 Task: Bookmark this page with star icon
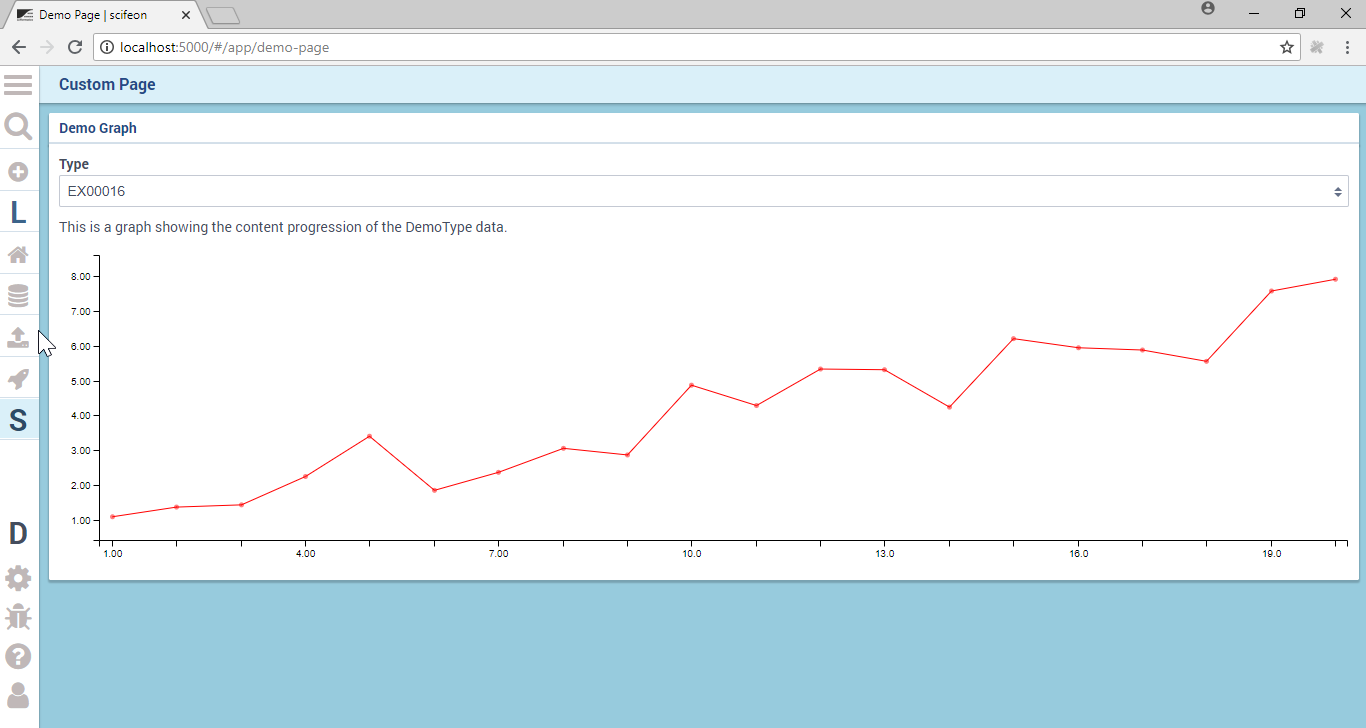click(x=1287, y=47)
